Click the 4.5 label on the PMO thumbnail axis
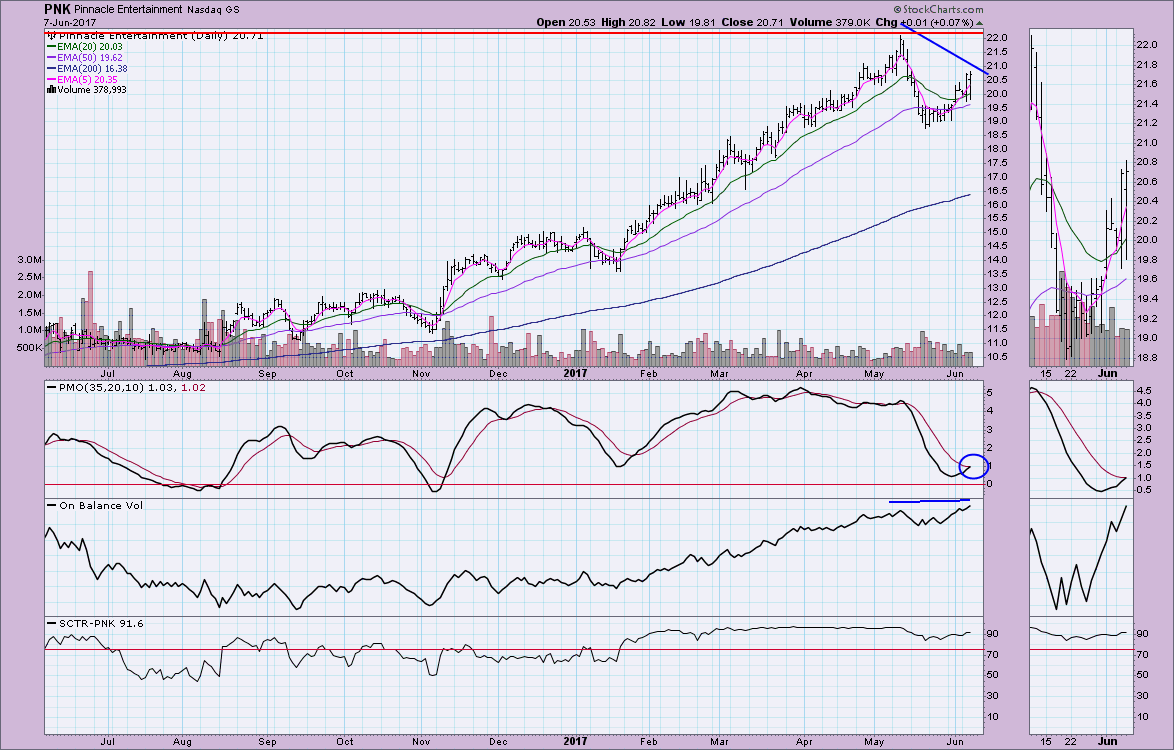This screenshot has height=750, width=1174. click(x=1145, y=391)
